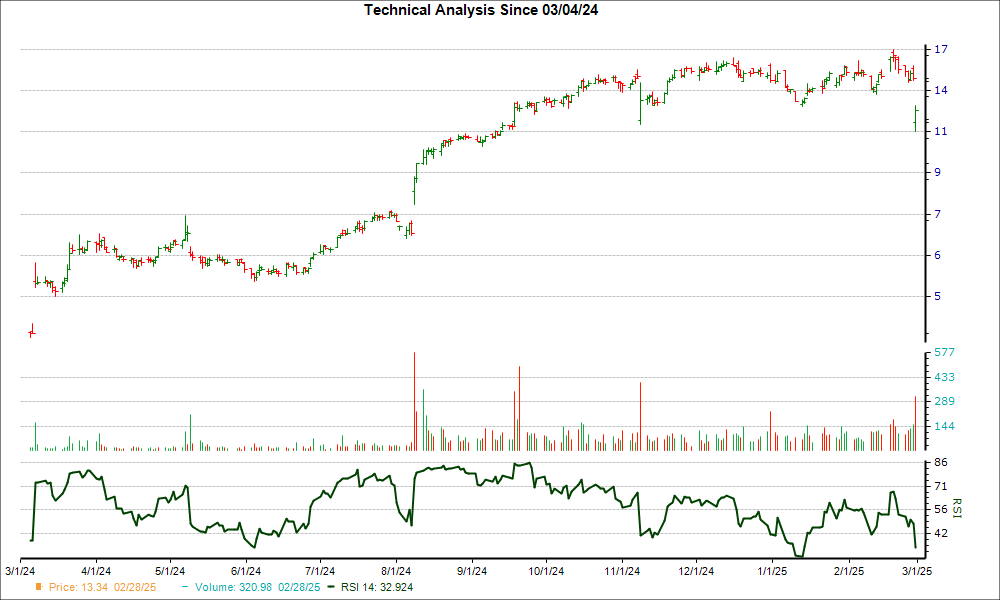Click the 4/1/24 date axis label
Screen dimensions: 1000x600
click(x=96, y=571)
